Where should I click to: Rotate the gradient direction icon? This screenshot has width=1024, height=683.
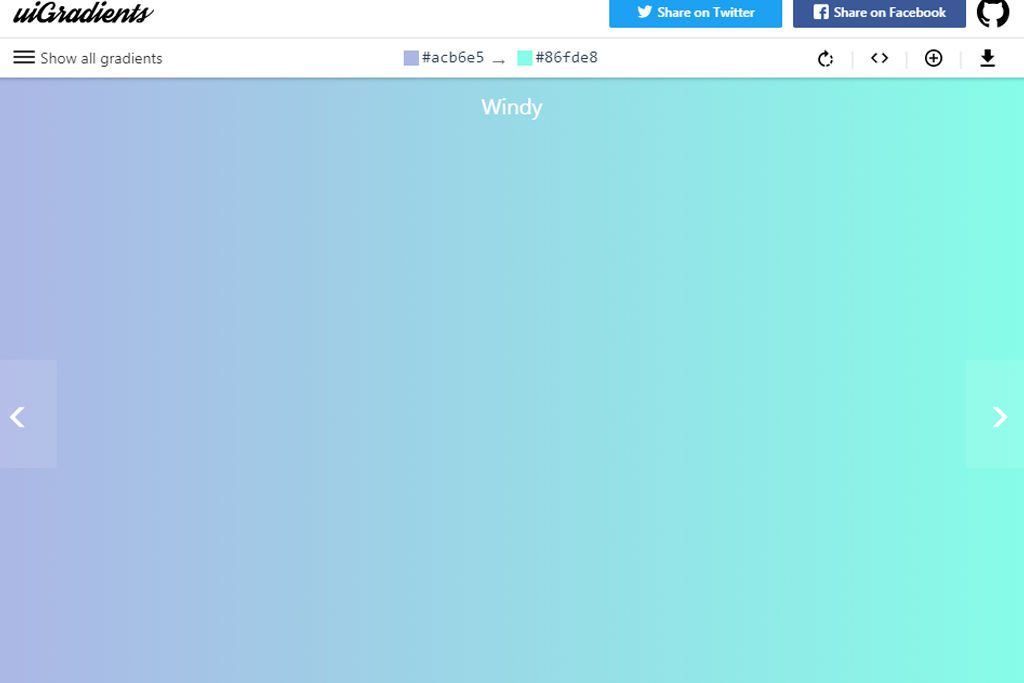point(825,59)
